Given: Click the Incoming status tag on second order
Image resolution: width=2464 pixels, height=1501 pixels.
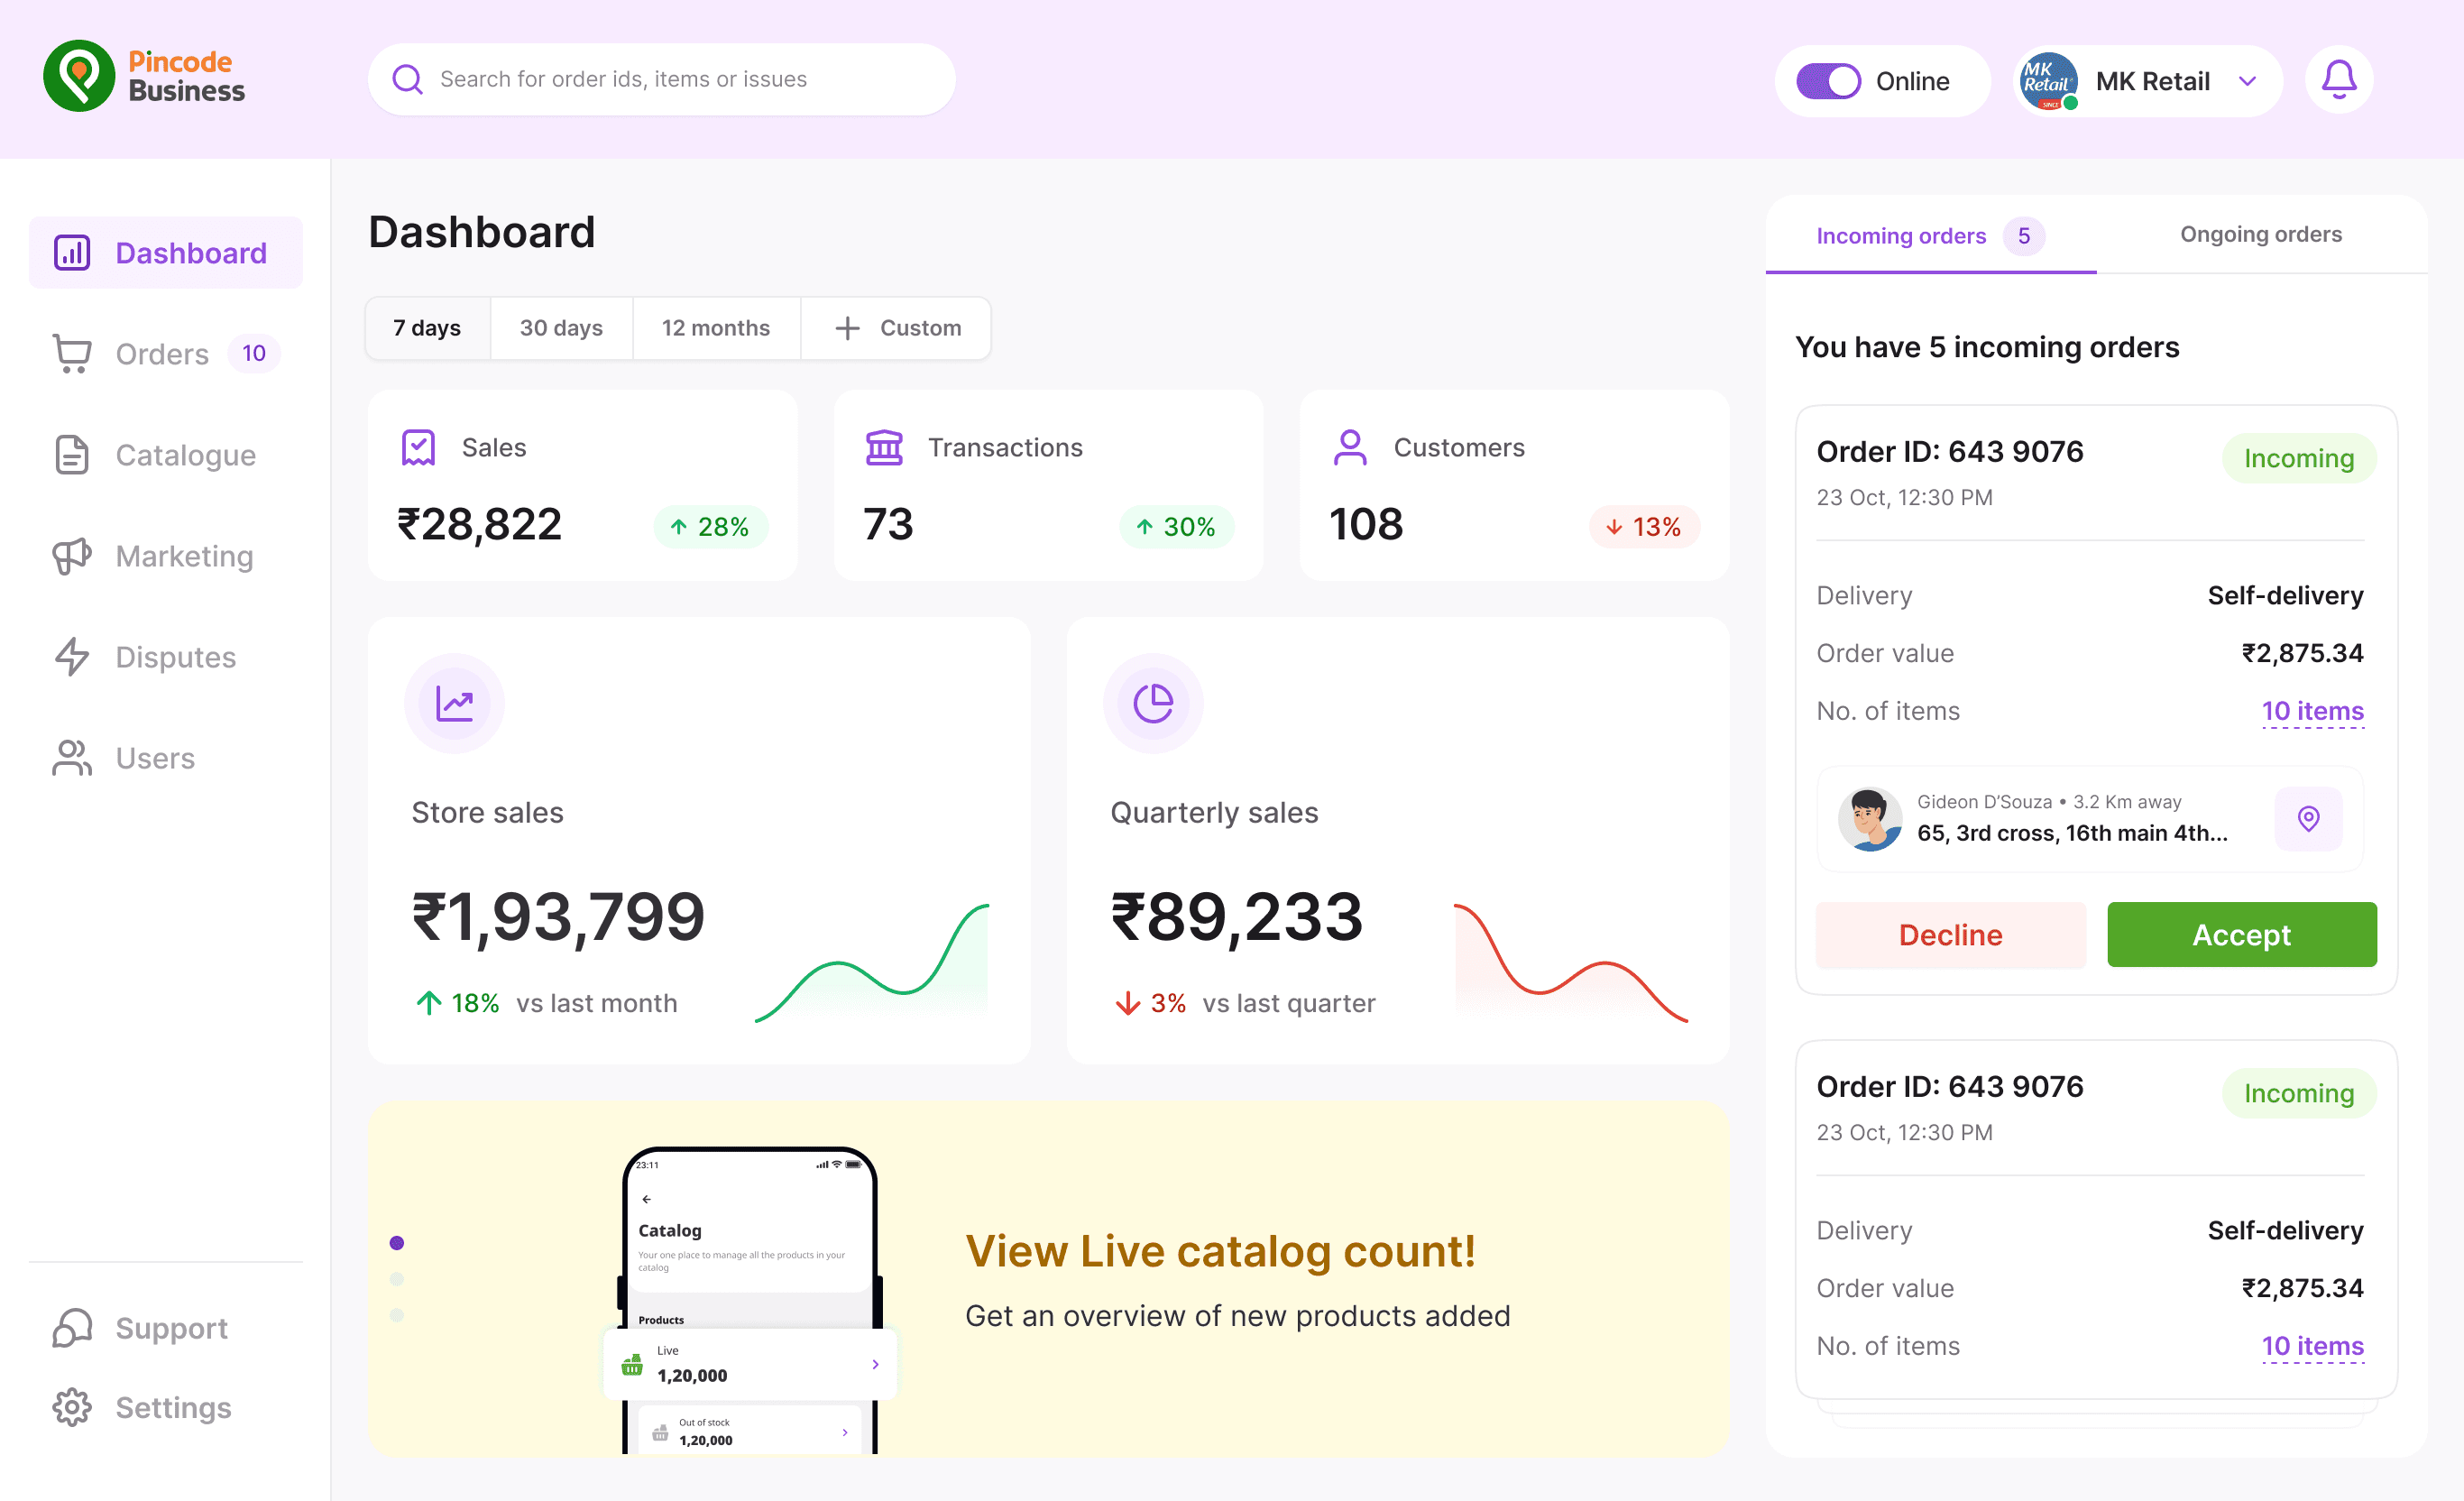Looking at the screenshot, I should (x=2299, y=1093).
